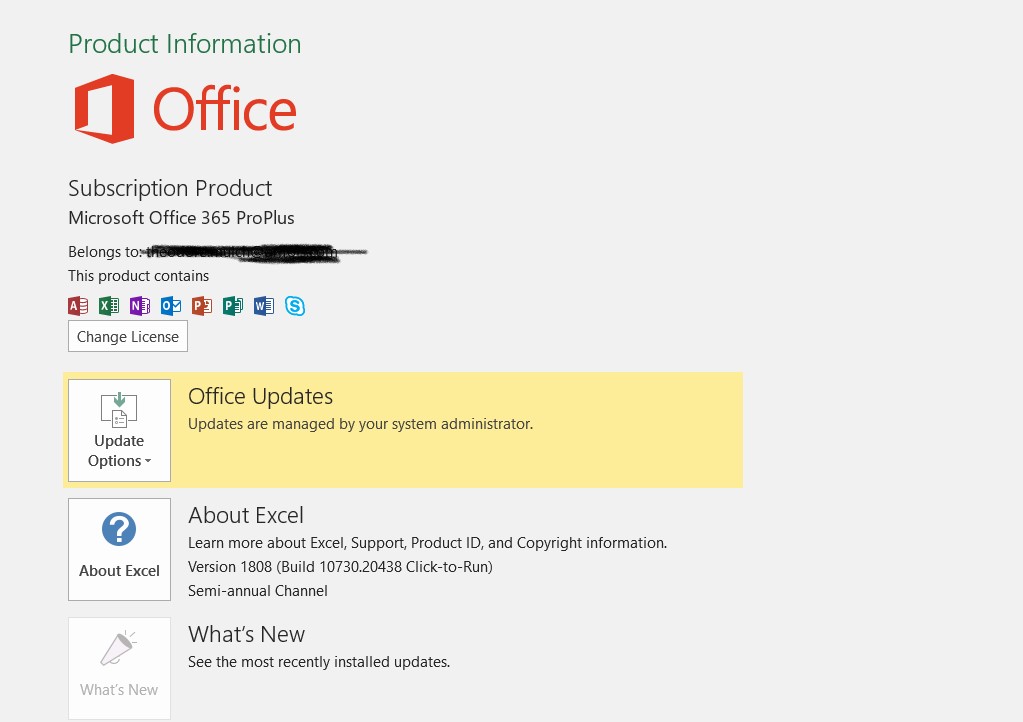
Task: Select the 'About Excel' section heading
Action: tap(246, 515)
